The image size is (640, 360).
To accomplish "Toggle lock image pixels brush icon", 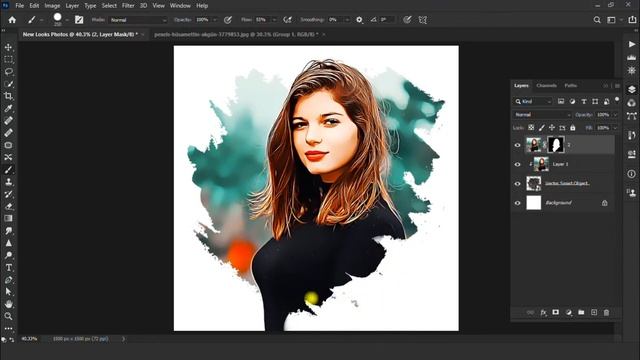I will click(x=542, y=128).
